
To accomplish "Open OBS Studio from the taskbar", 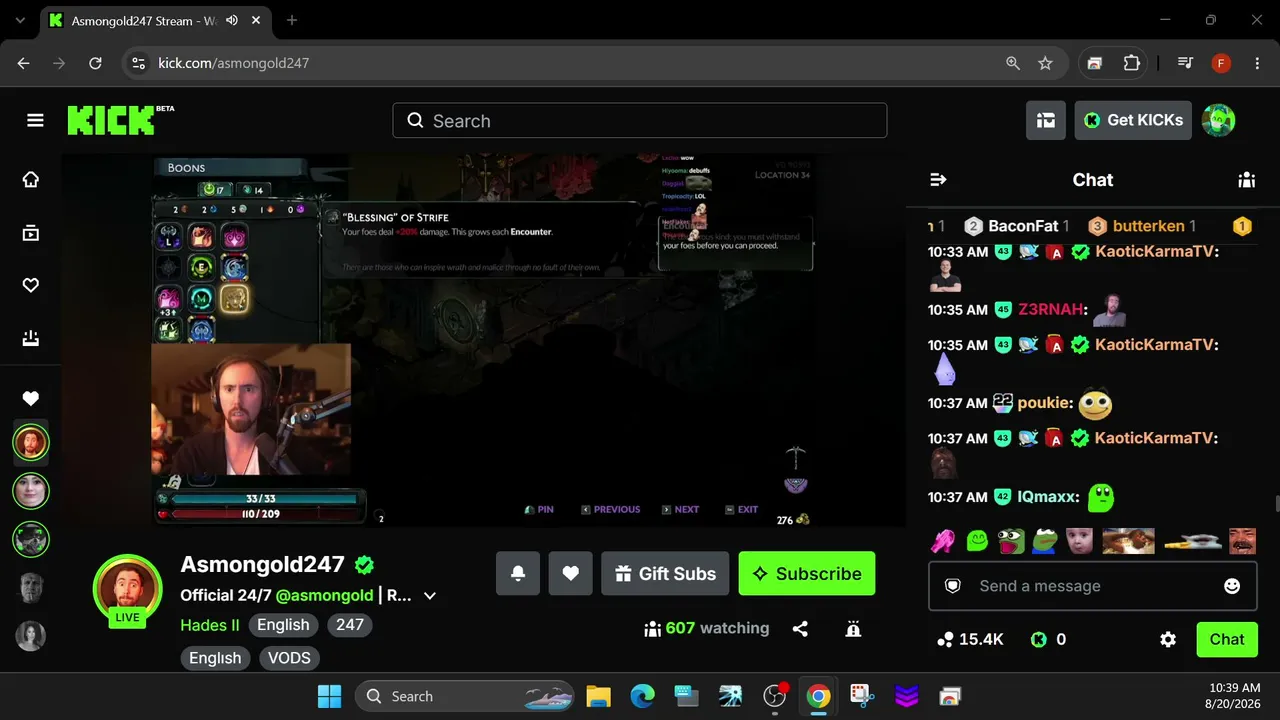I will (x=774, y=696).
